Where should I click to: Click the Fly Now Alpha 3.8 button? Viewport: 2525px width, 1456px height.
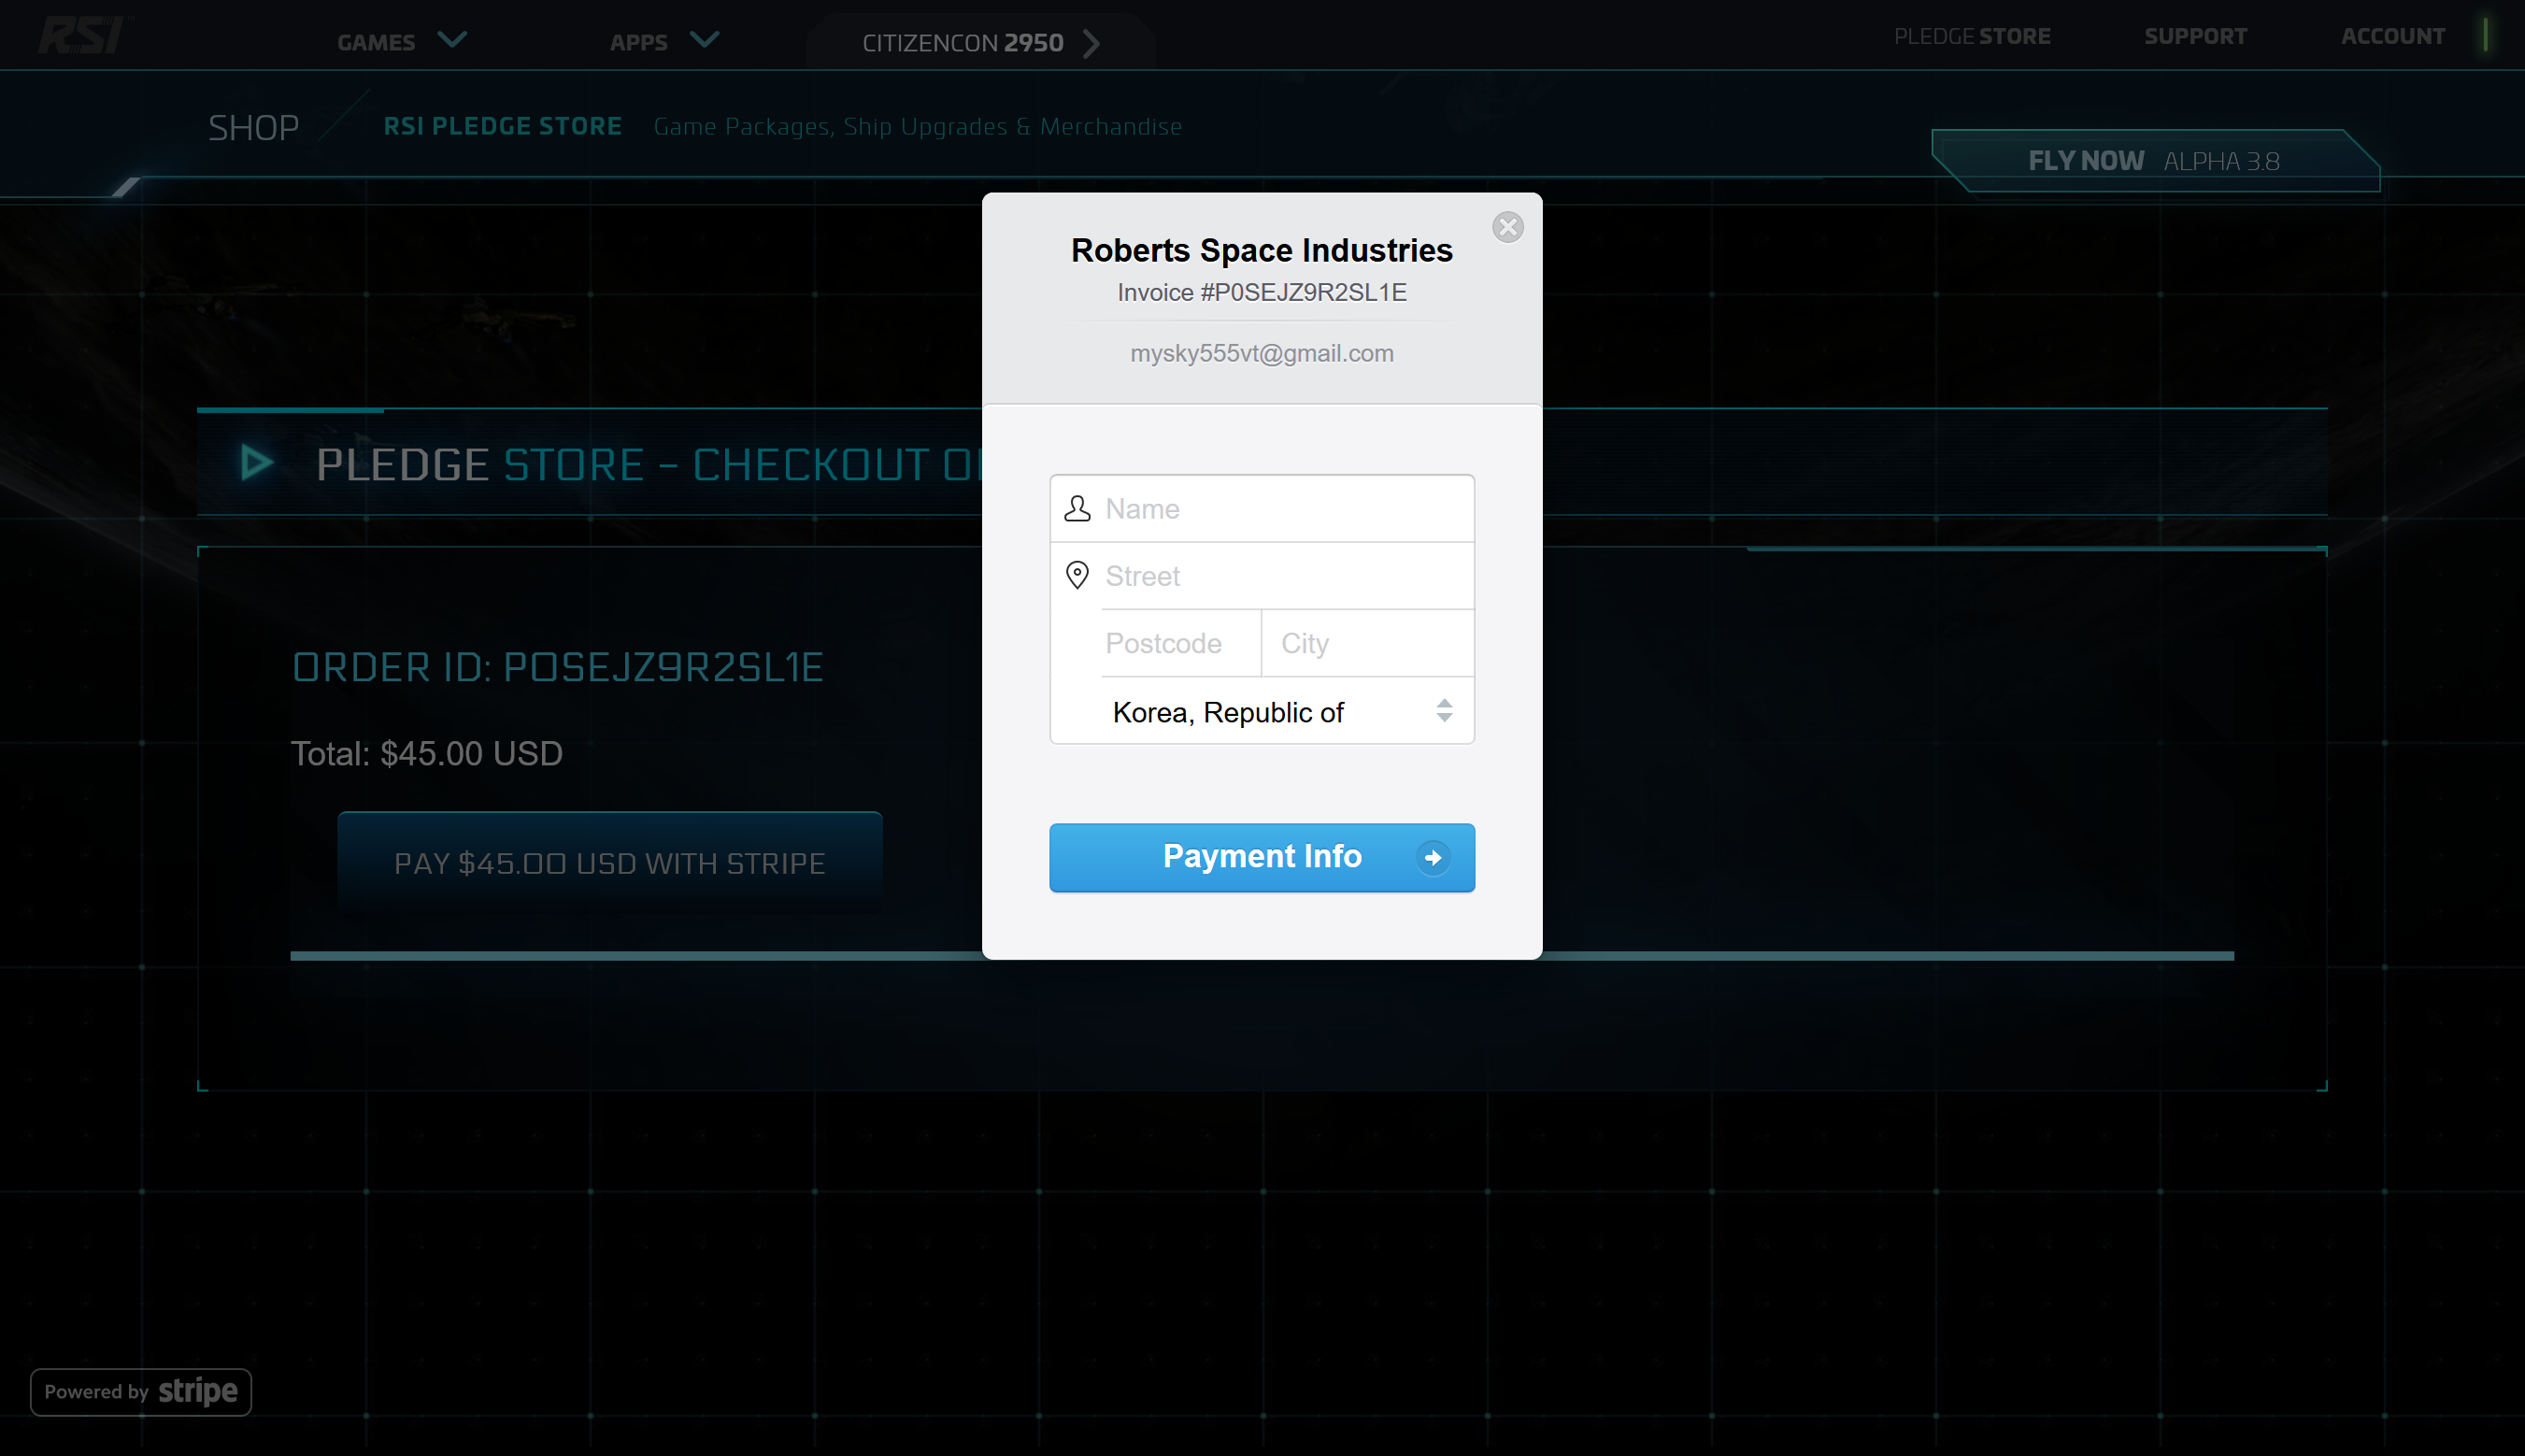(2154, 161)
